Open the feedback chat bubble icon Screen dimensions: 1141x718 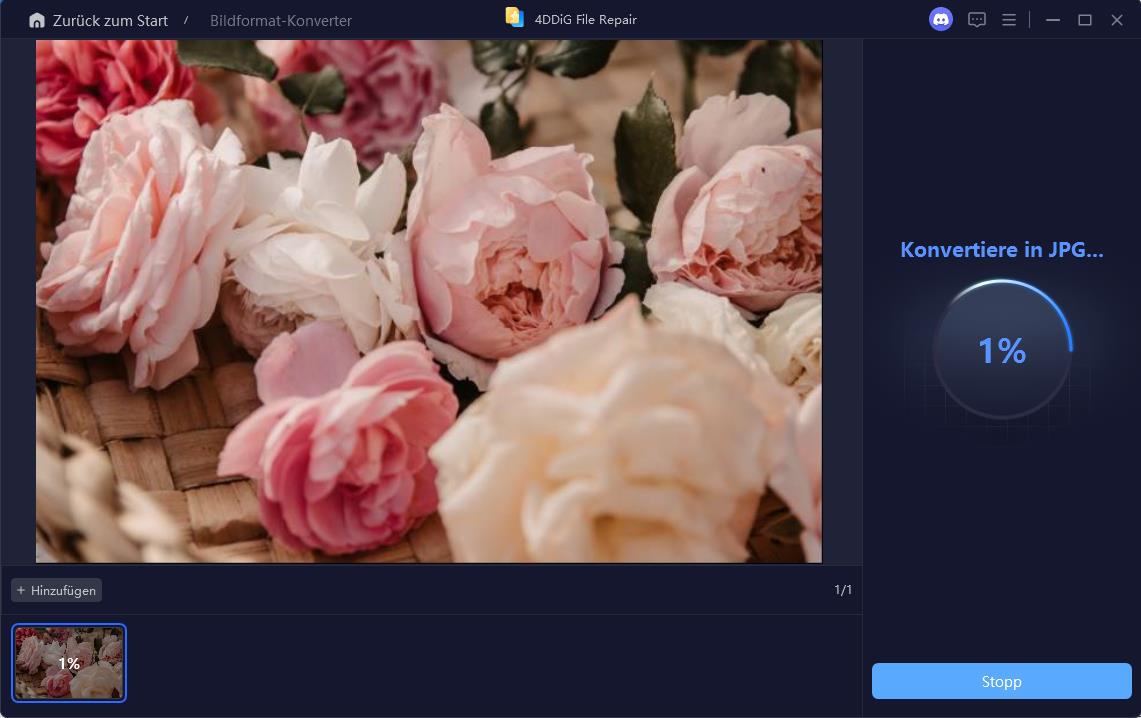point(977,20)
